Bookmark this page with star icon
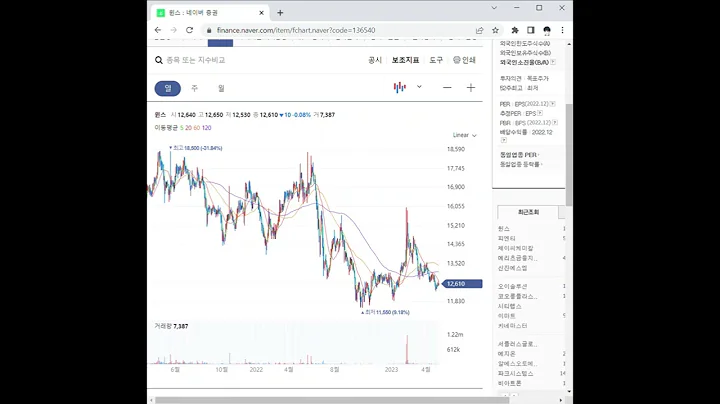Viewport: 720px width, 404px height. coord(495,30)
